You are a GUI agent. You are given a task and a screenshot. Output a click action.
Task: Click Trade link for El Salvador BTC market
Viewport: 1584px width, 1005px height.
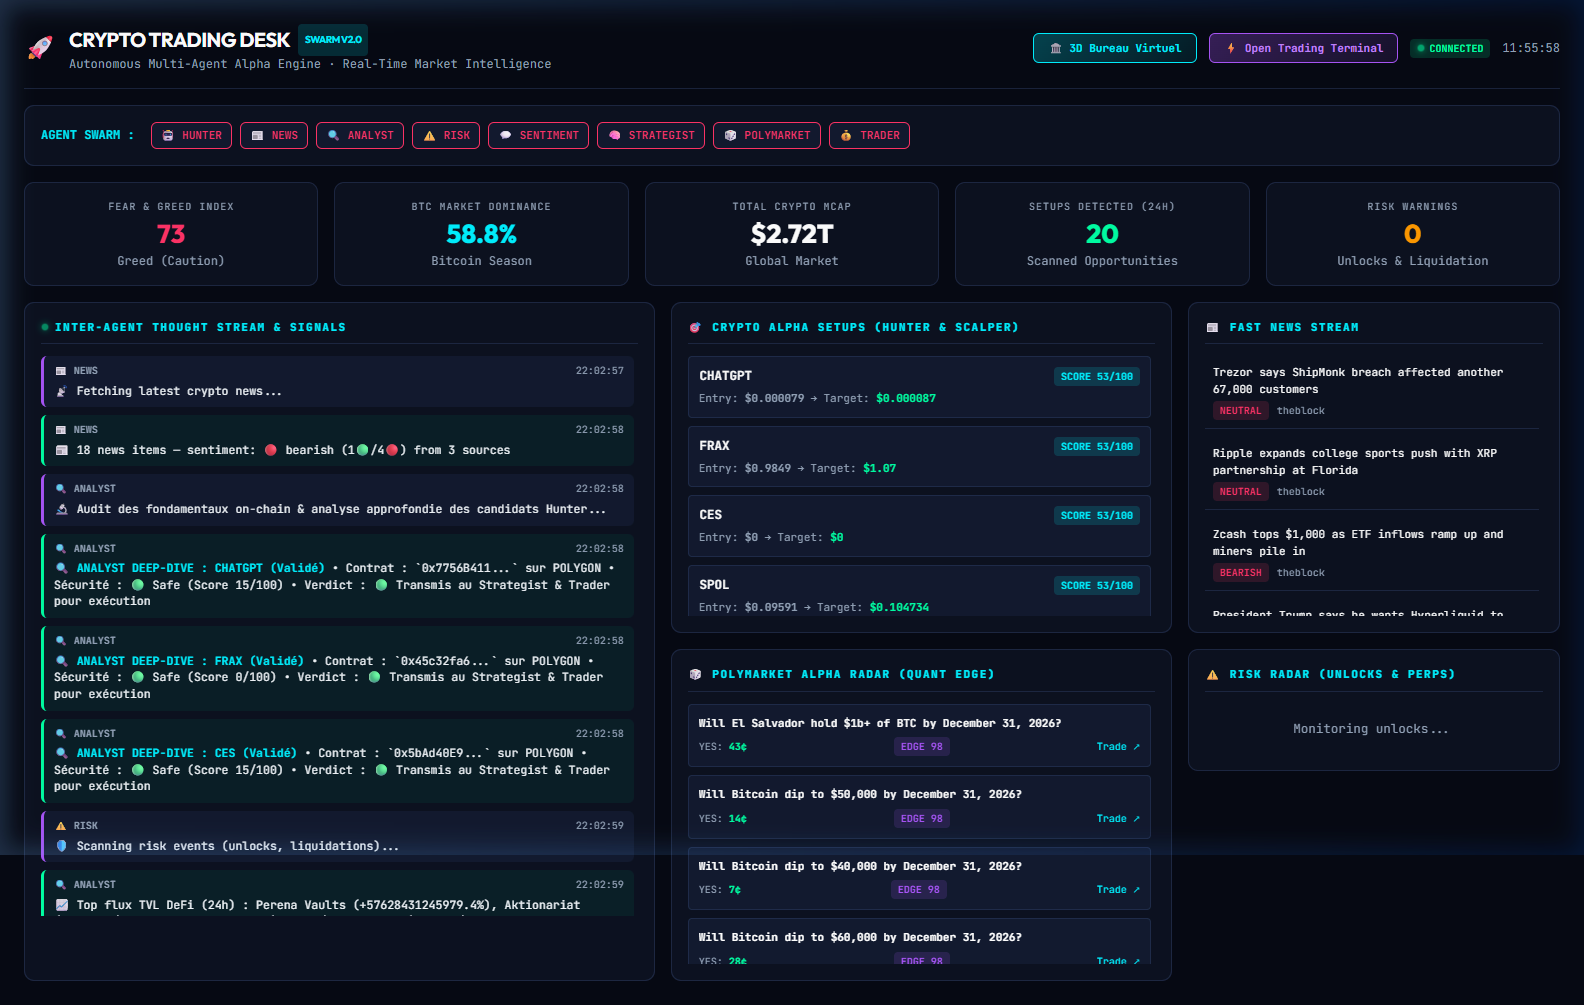point(1118,747)
